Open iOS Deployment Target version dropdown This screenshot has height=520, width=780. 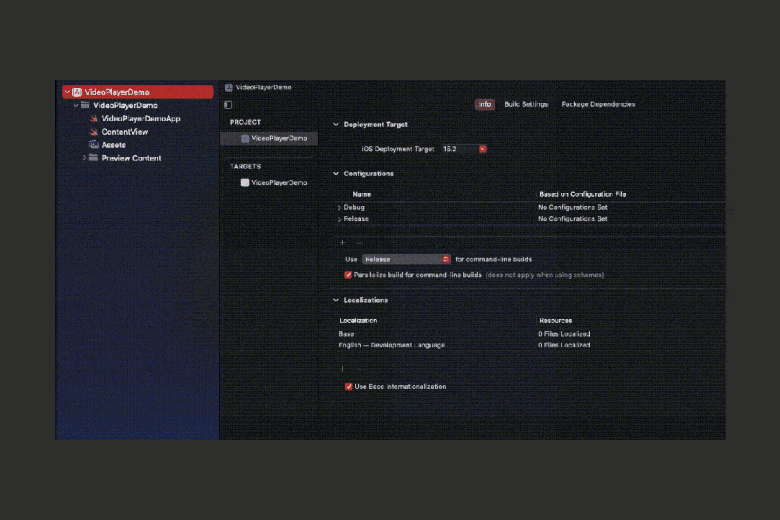(483, 149)
